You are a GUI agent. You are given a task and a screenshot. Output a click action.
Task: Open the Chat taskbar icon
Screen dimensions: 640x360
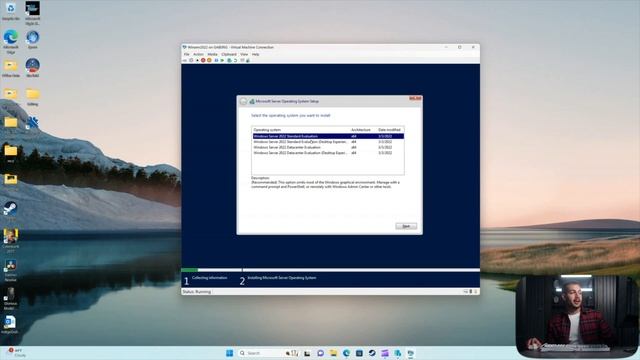point(320,353)
